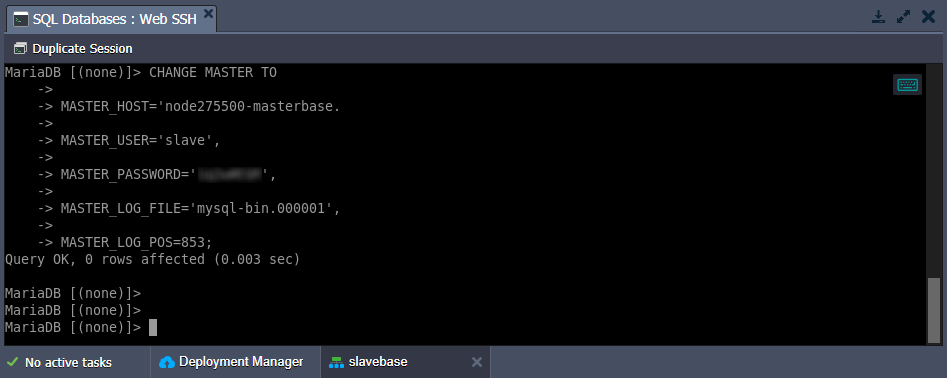
Task: Click the download-arrow icon beside the expand arrows
Action: (878, 17)
